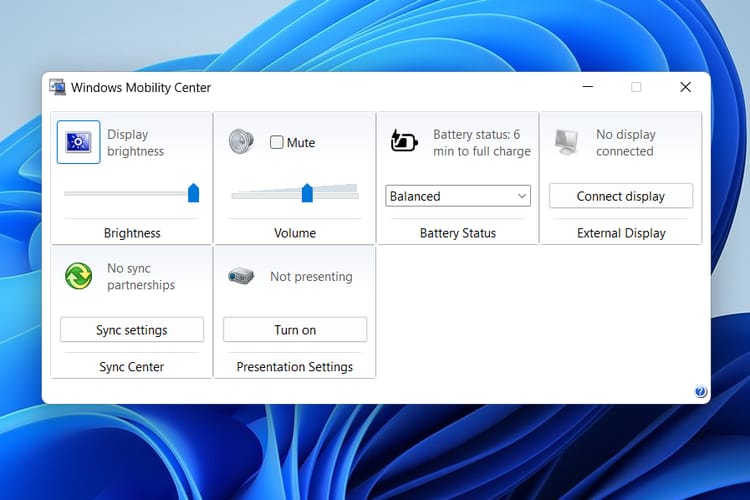The width and height of the screenshot is (750, 500).
Task: Click the Display brightness icon
Action: tap(78, 142)
